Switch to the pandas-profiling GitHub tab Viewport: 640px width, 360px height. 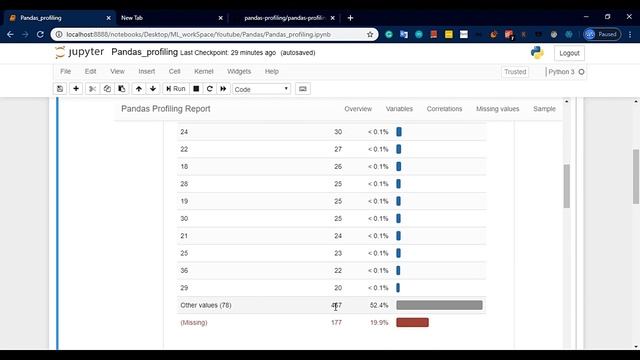284,18
